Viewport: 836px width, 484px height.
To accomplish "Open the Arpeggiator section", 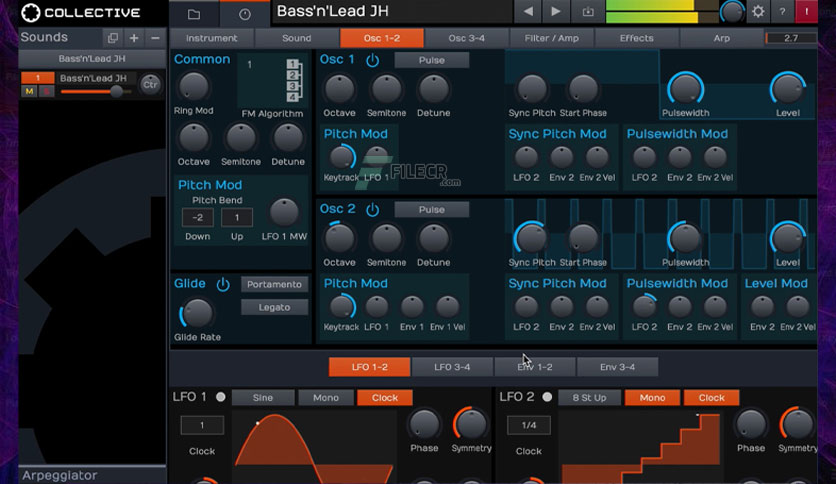I will [92, 475].
